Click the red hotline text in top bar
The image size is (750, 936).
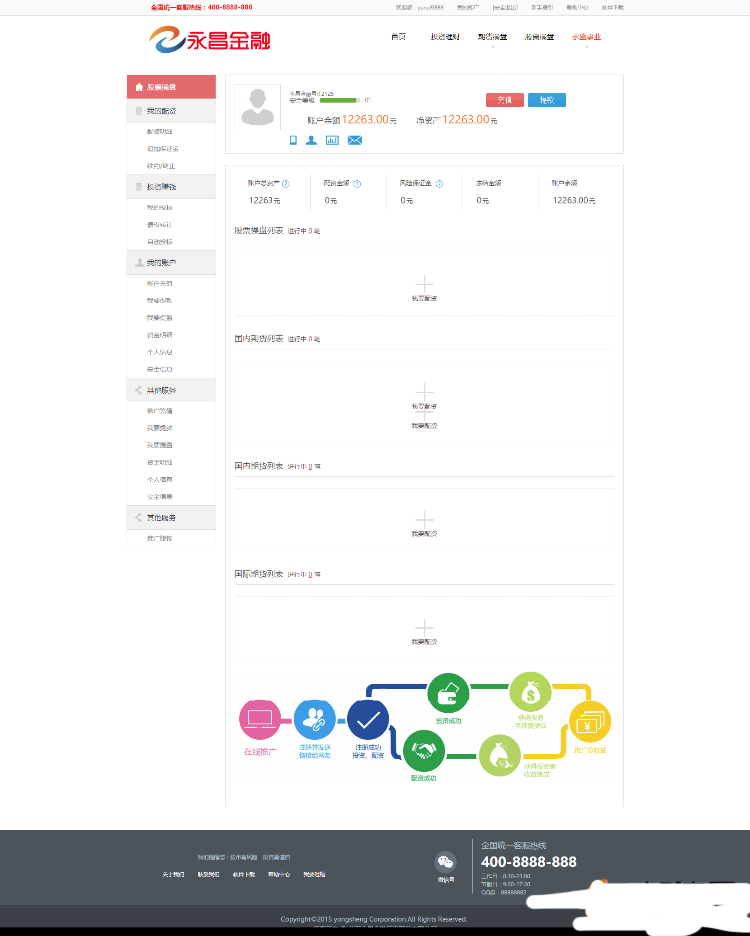(x=201, y=7)
